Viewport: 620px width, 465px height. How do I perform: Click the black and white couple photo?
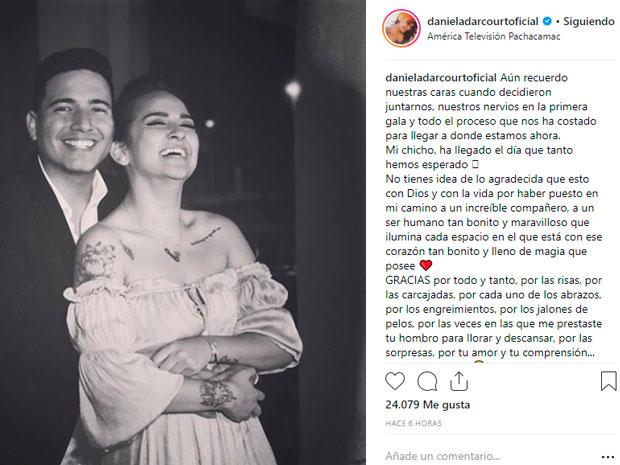(183, 232)
